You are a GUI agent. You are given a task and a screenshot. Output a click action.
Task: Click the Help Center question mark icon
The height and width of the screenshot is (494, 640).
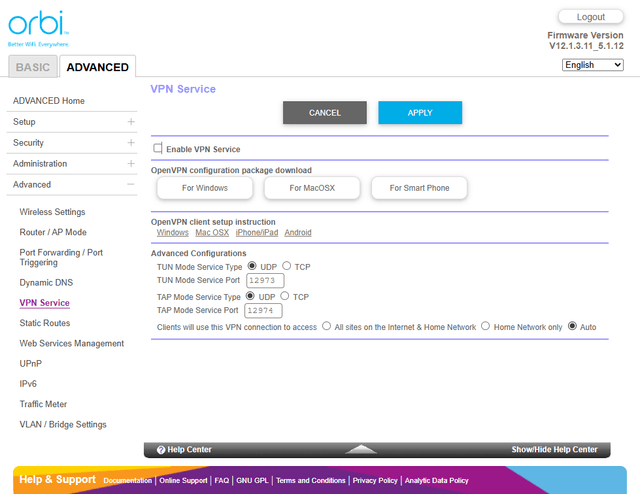click(x=161, y=449)
